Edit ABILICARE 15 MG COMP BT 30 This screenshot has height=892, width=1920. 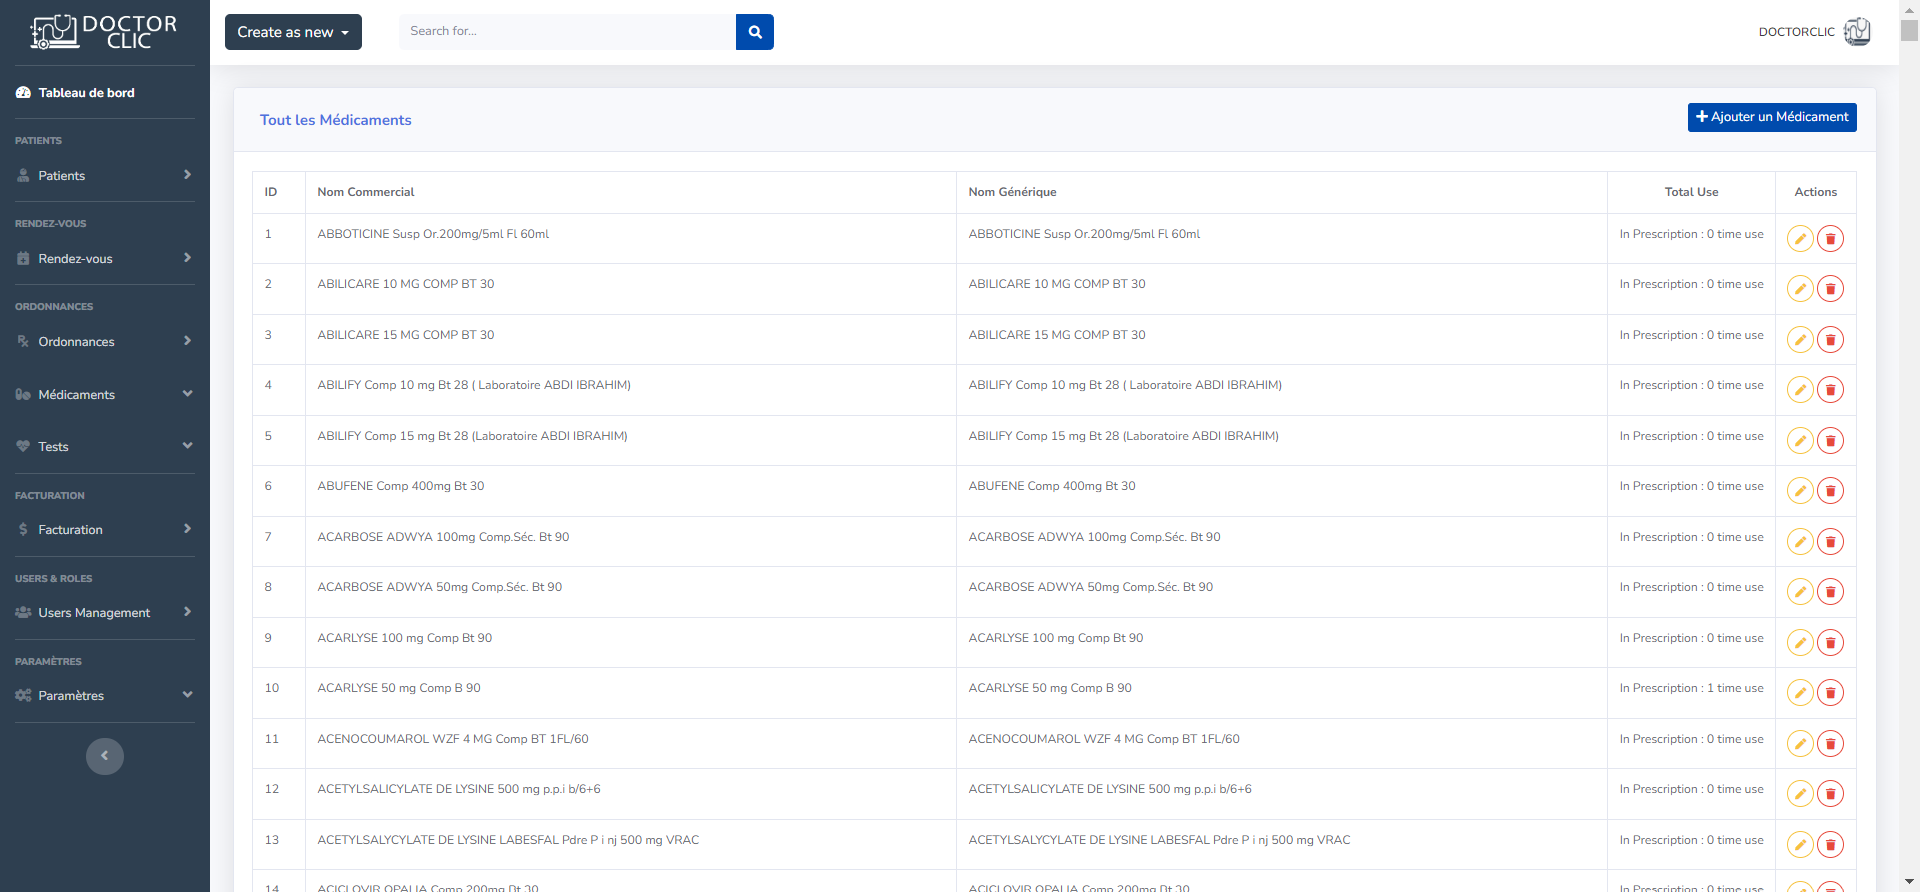coord(1800,340)
